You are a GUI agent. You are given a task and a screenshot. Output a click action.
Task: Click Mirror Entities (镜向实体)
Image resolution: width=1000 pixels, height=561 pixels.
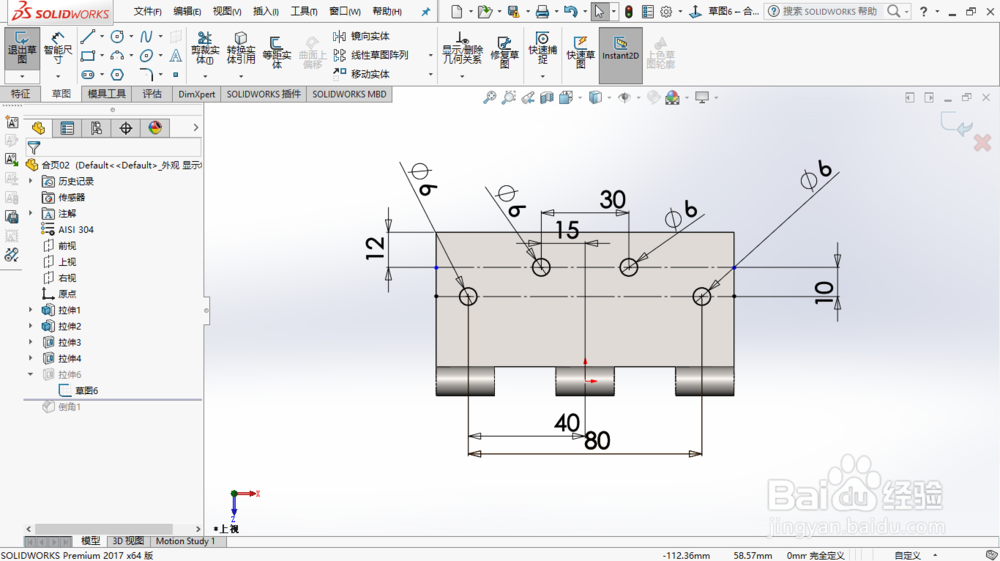[362, 36]
